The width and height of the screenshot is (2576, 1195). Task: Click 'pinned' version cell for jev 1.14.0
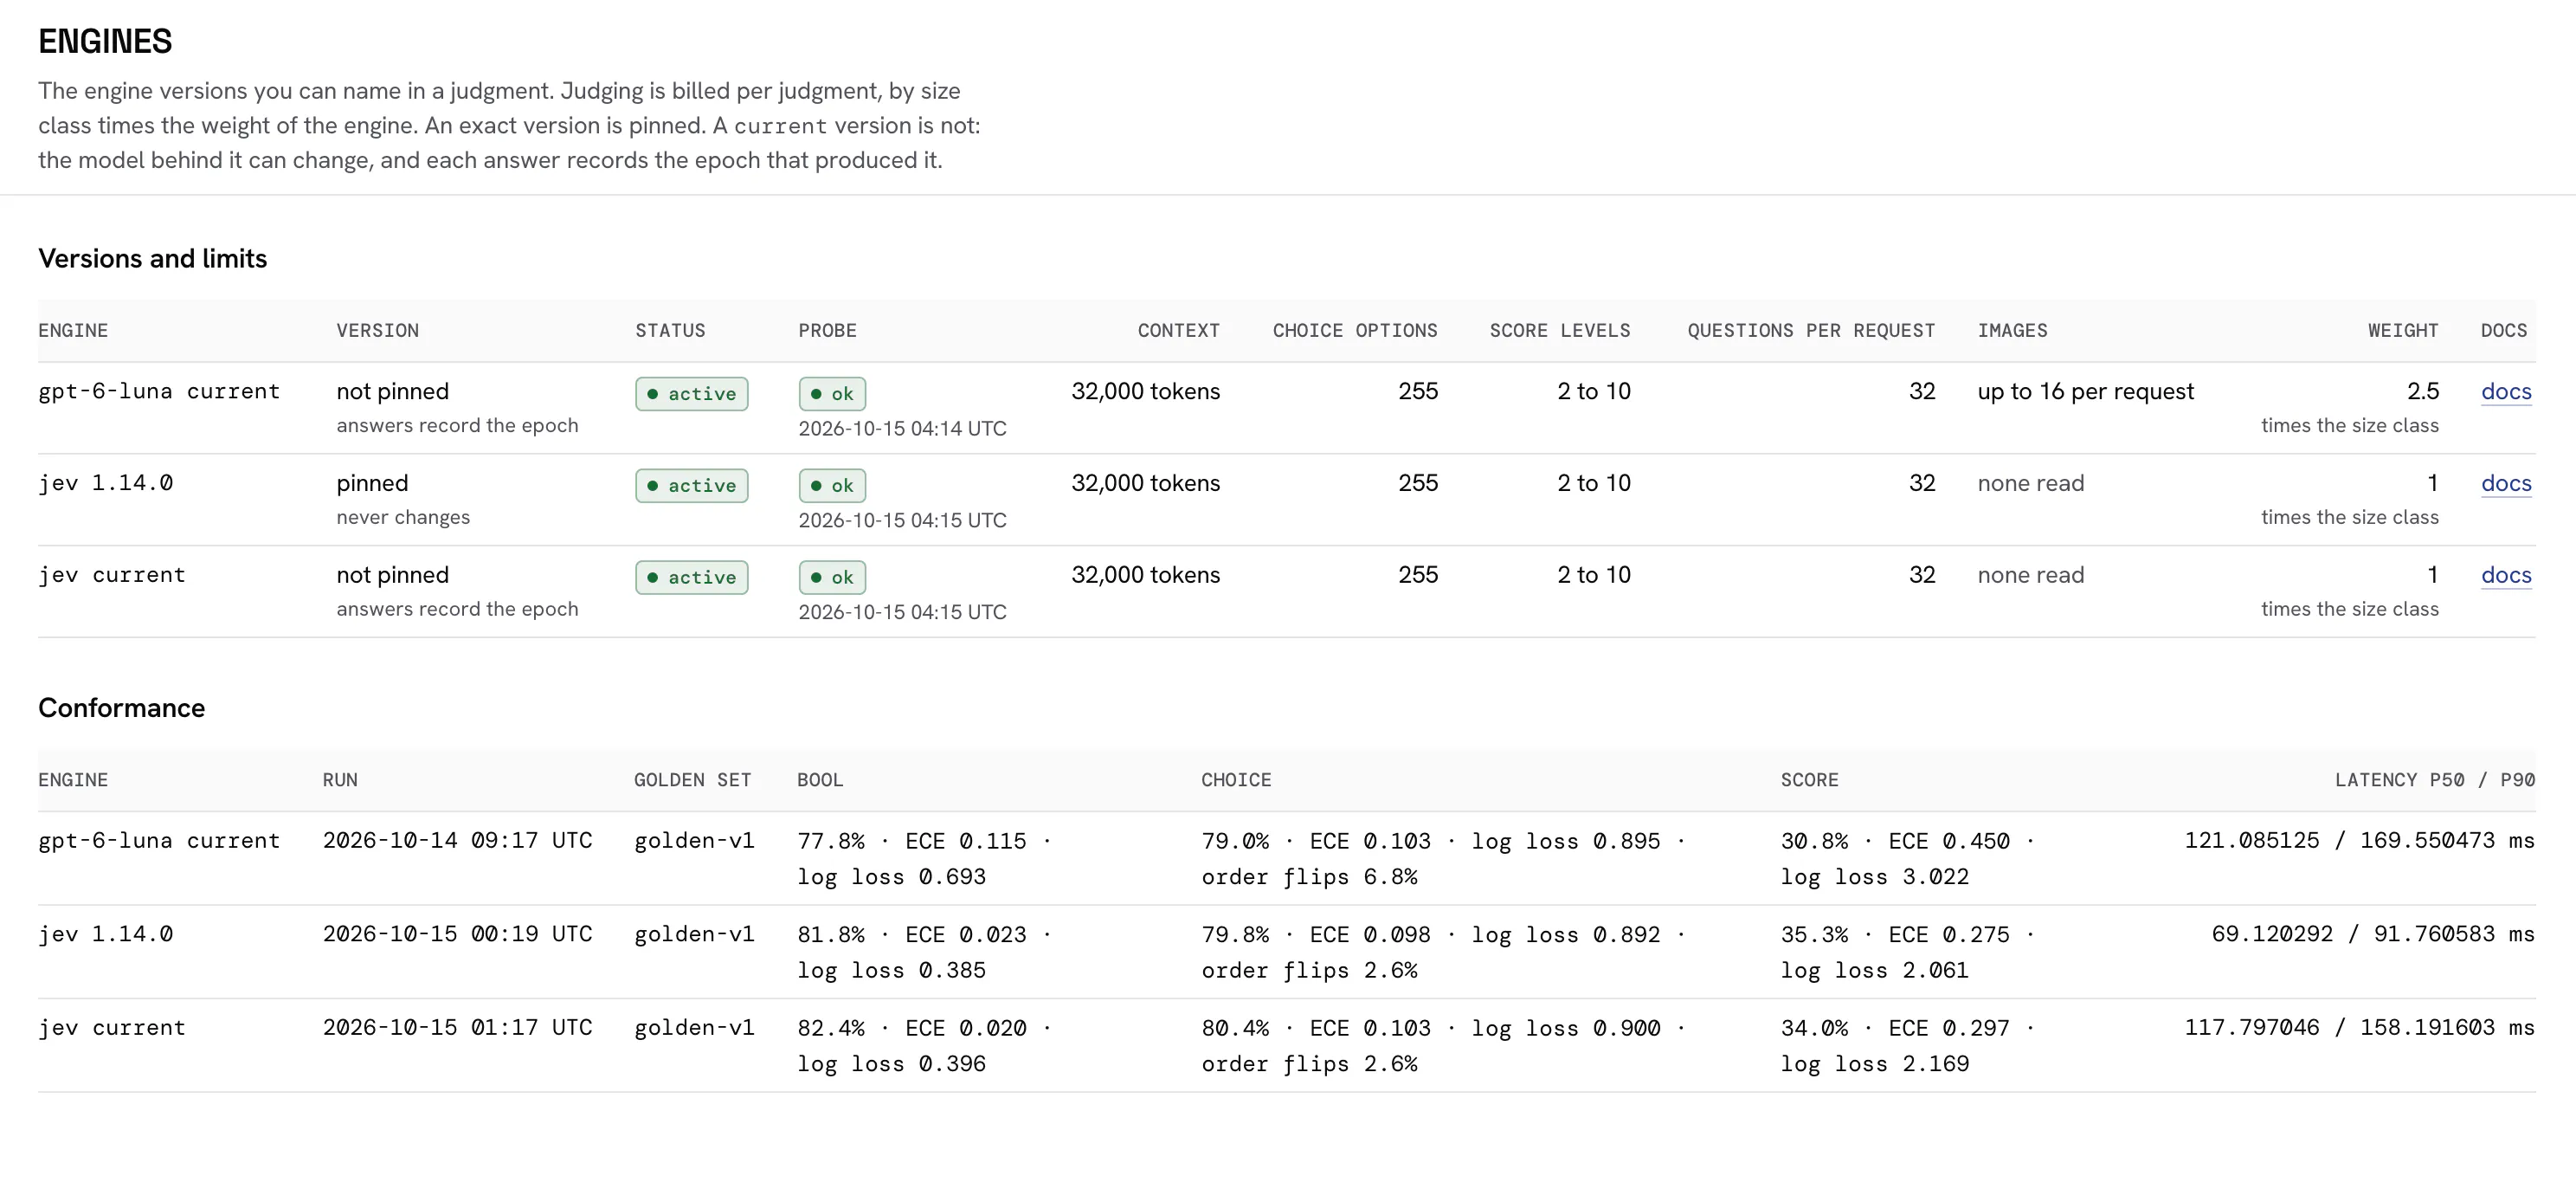pos(372,484)
